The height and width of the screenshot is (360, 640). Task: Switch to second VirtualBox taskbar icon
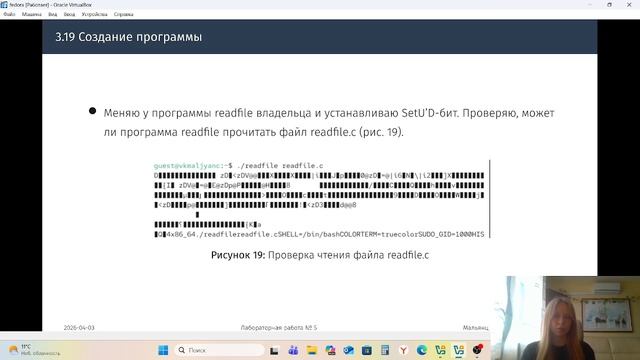458,350
